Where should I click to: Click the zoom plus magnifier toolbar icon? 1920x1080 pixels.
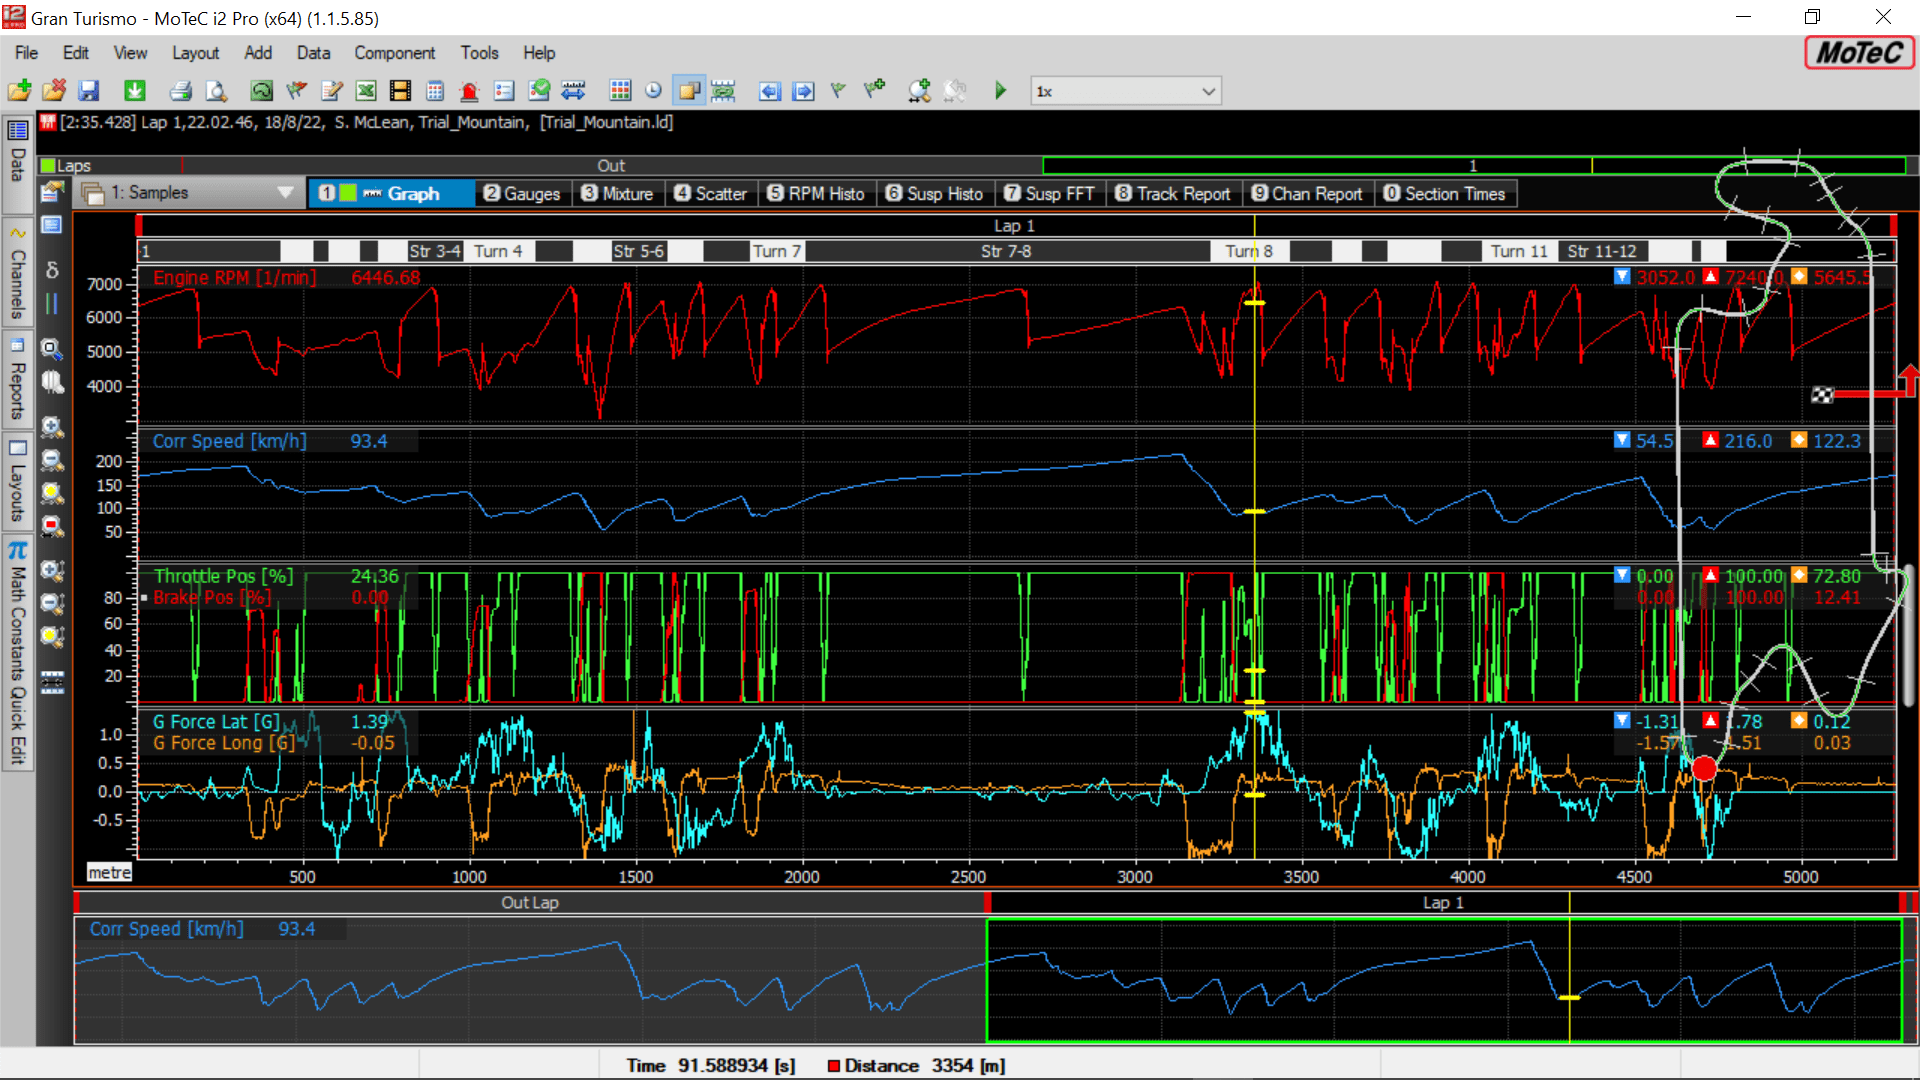pos(919,91)
